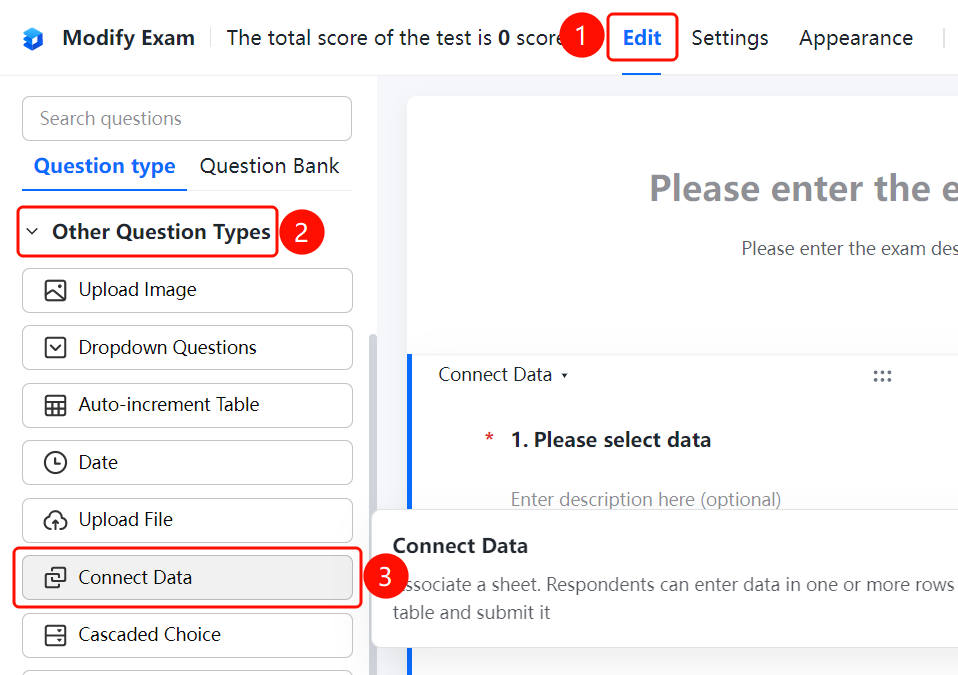Switch to the Question Bank tab
The height and width of the screenshot is (675, 958).
[269, 166]
